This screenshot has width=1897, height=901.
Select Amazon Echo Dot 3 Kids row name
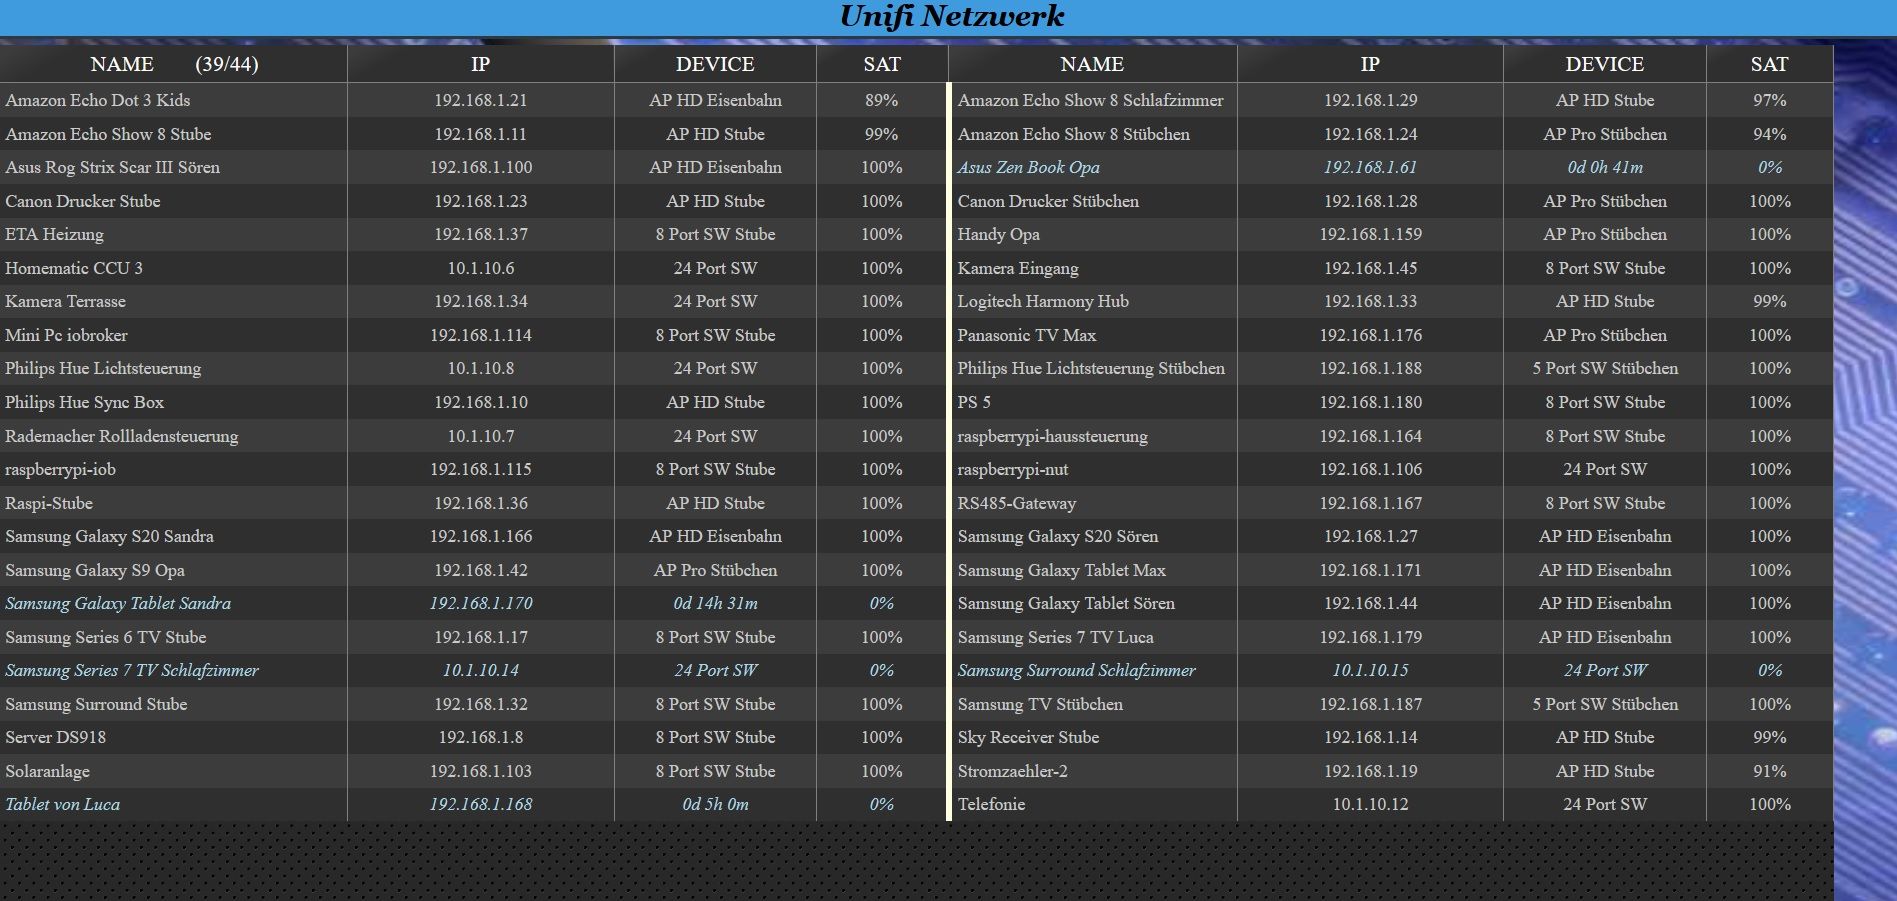(97, 100)
